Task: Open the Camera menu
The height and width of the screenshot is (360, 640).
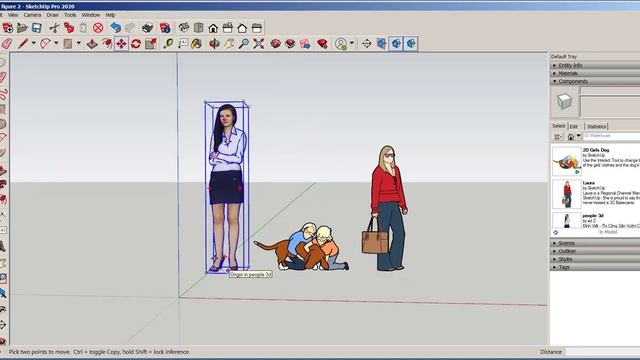Action: pos(32,15)
